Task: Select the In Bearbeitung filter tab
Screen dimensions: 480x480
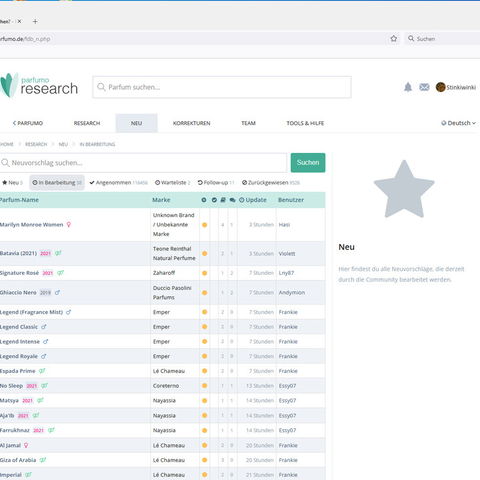Action: coord(57,183)
